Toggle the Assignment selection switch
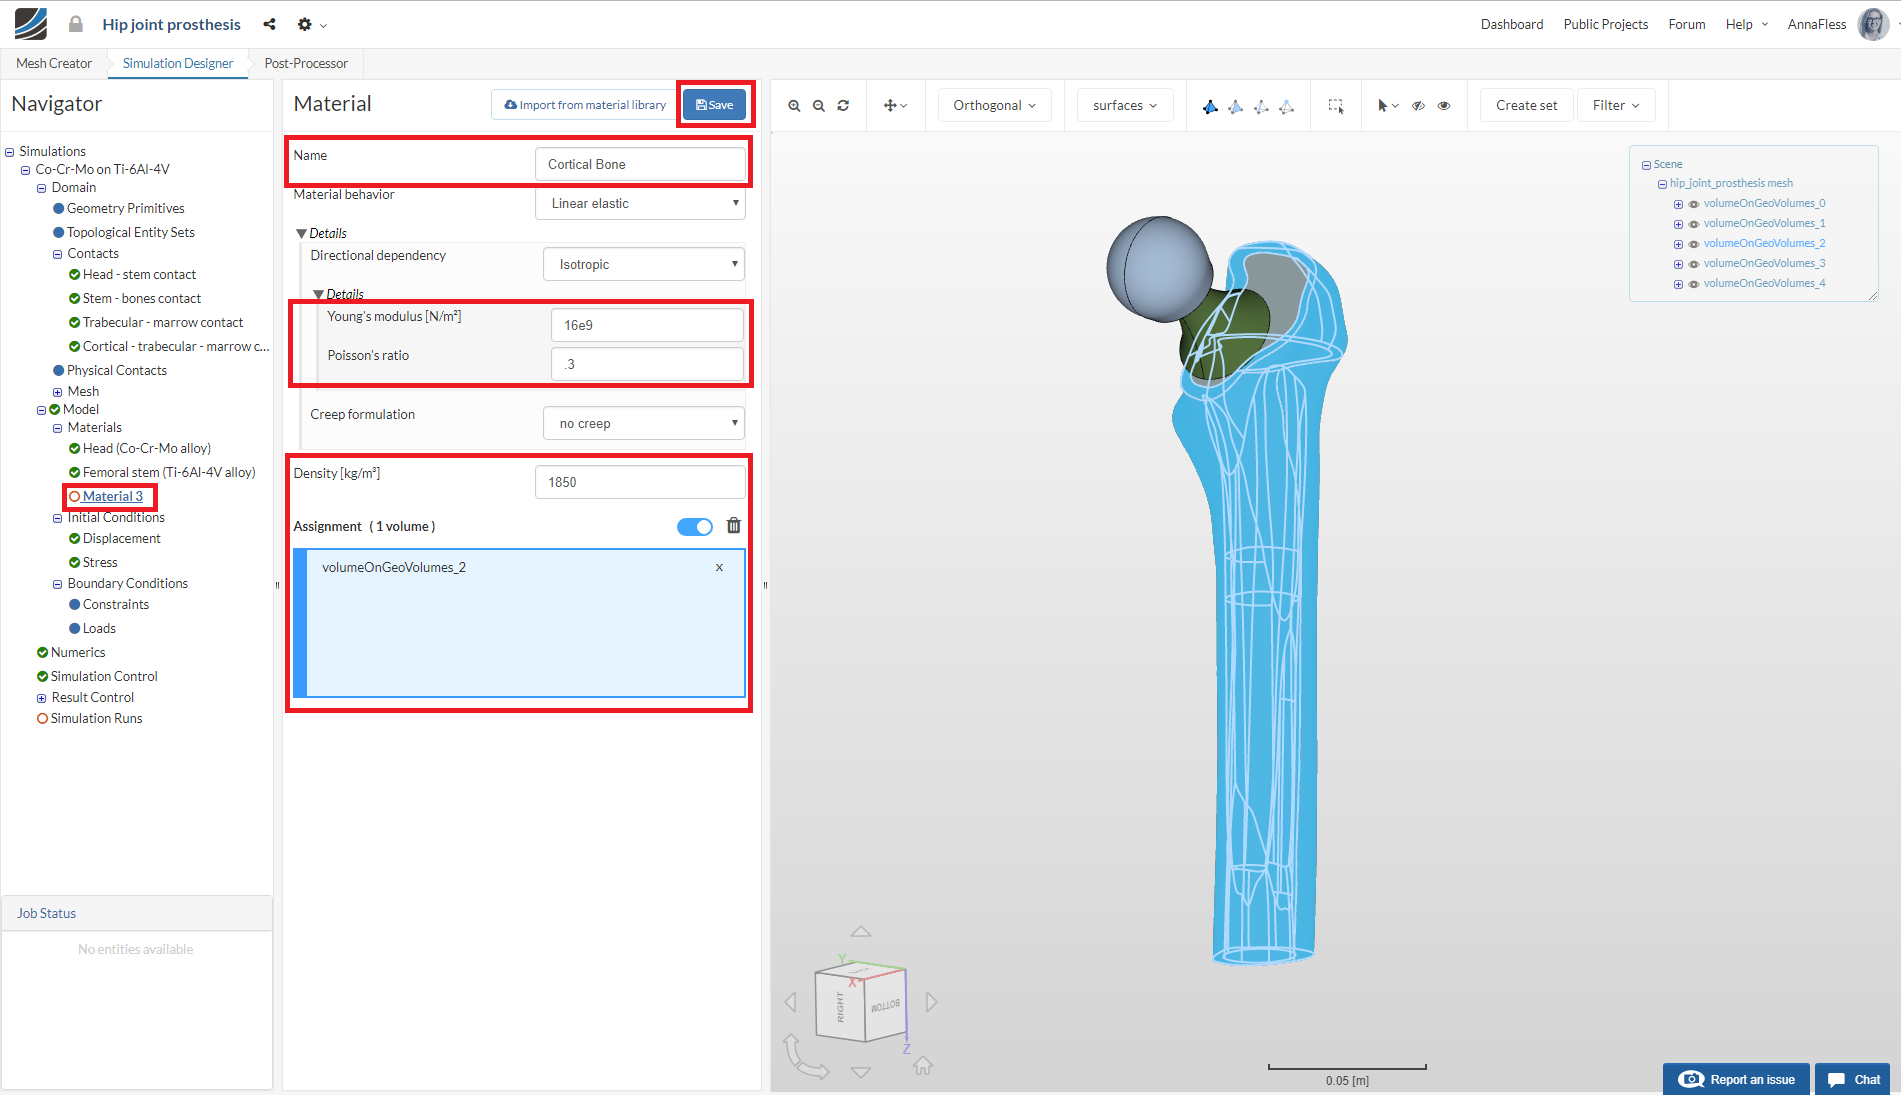 point(694,527)
